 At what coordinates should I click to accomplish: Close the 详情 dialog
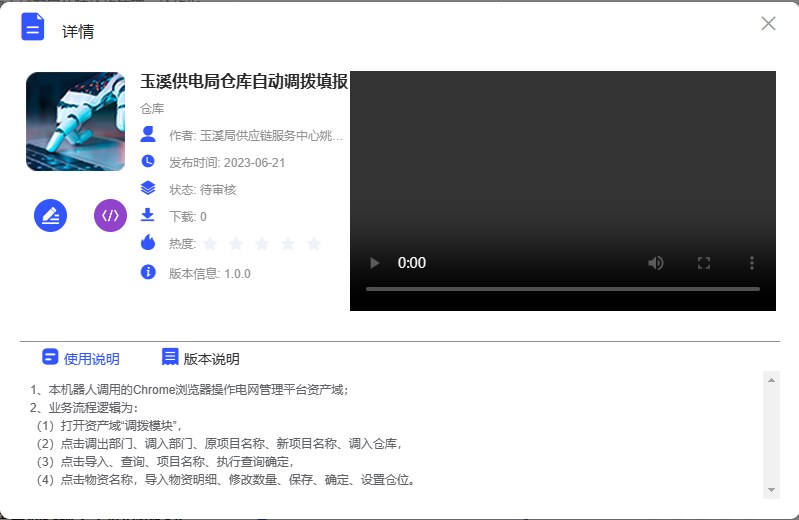pos(768,23)
